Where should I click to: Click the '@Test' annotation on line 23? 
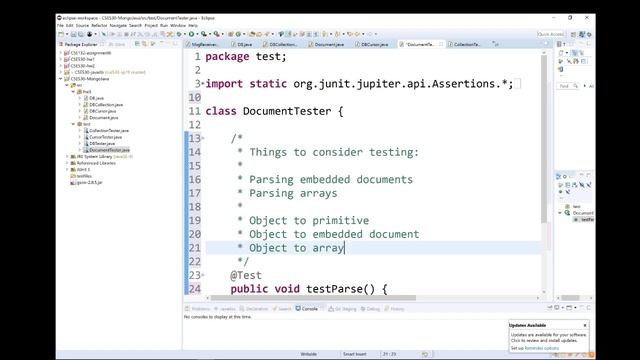tap(246, 276)
